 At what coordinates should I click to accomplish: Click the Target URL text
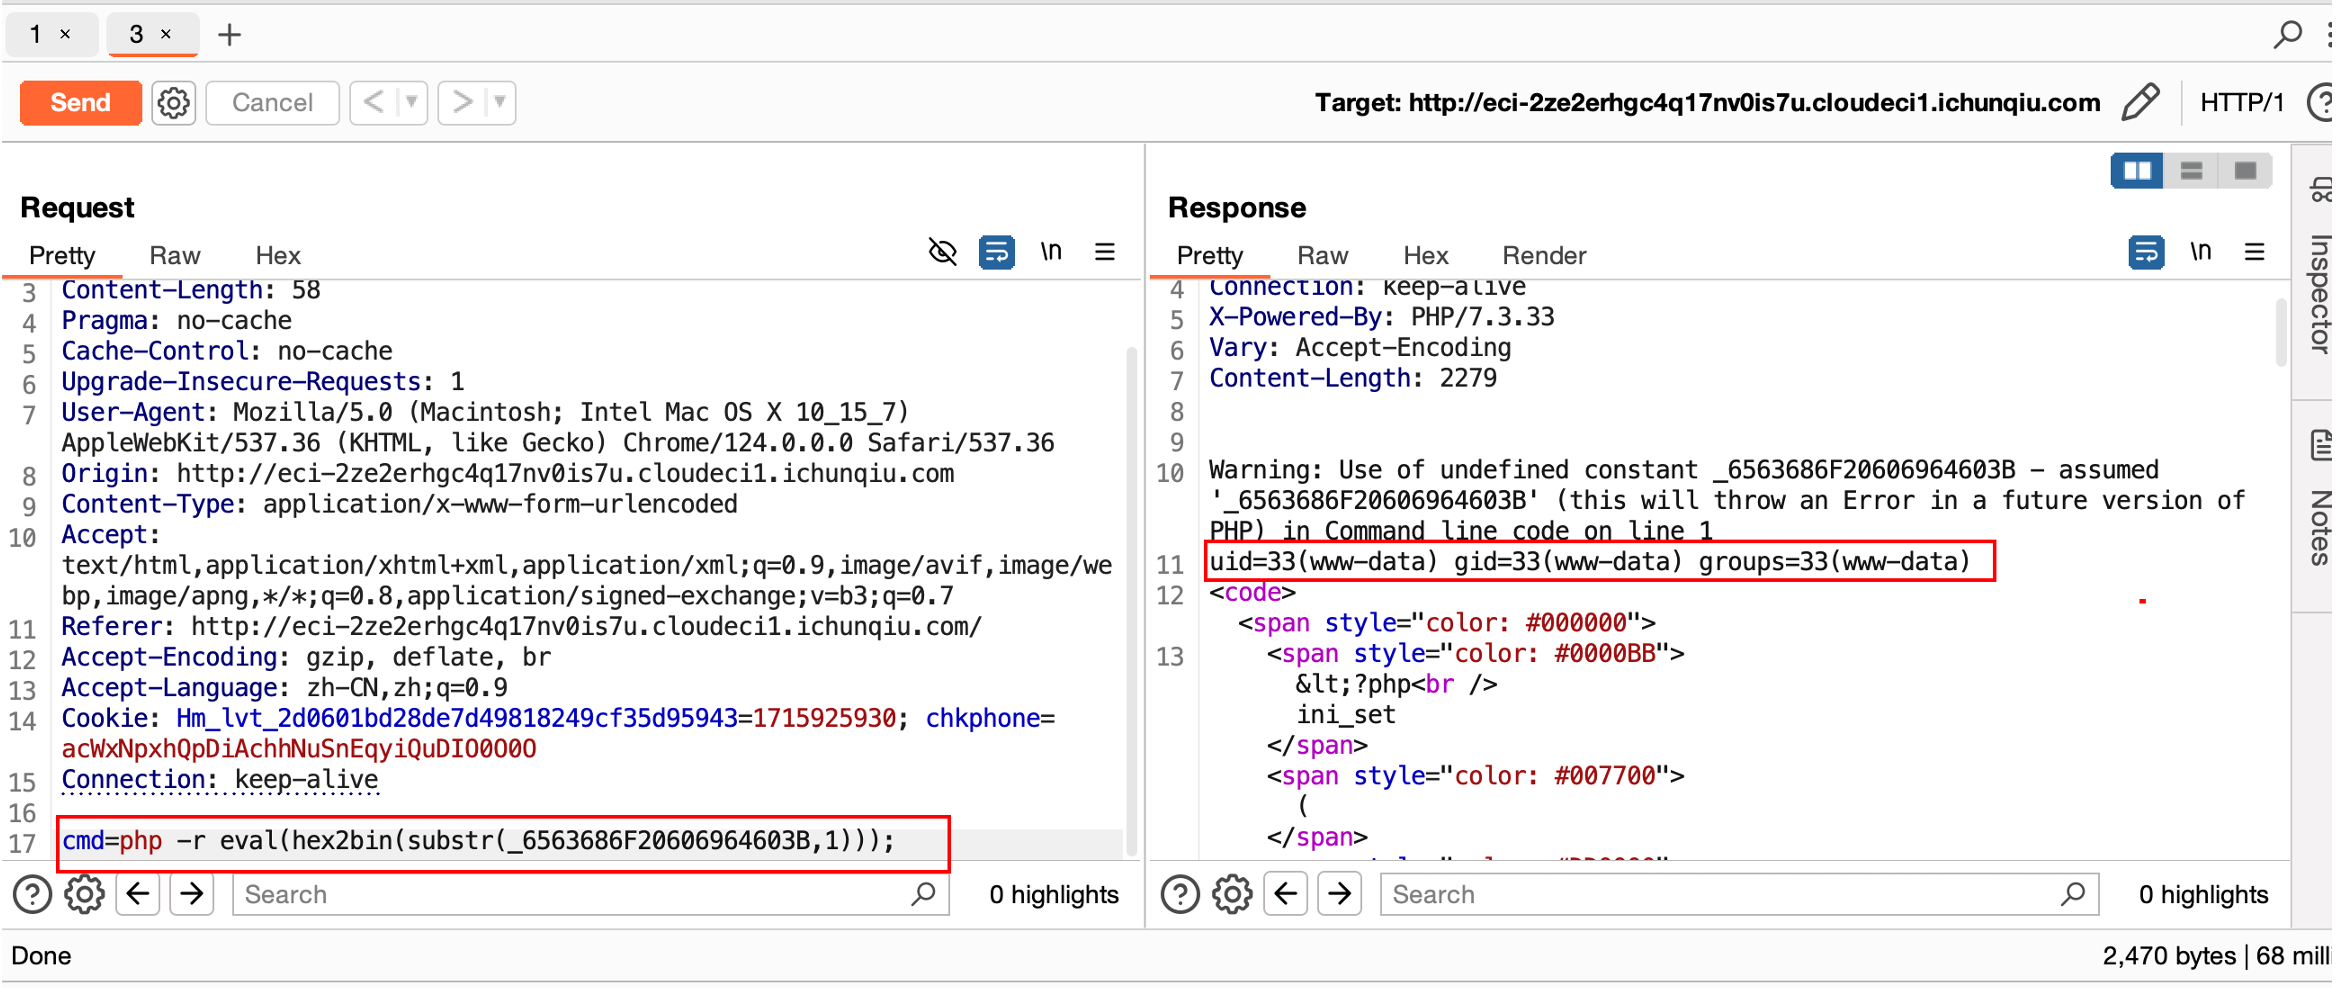coord(1707,103)
